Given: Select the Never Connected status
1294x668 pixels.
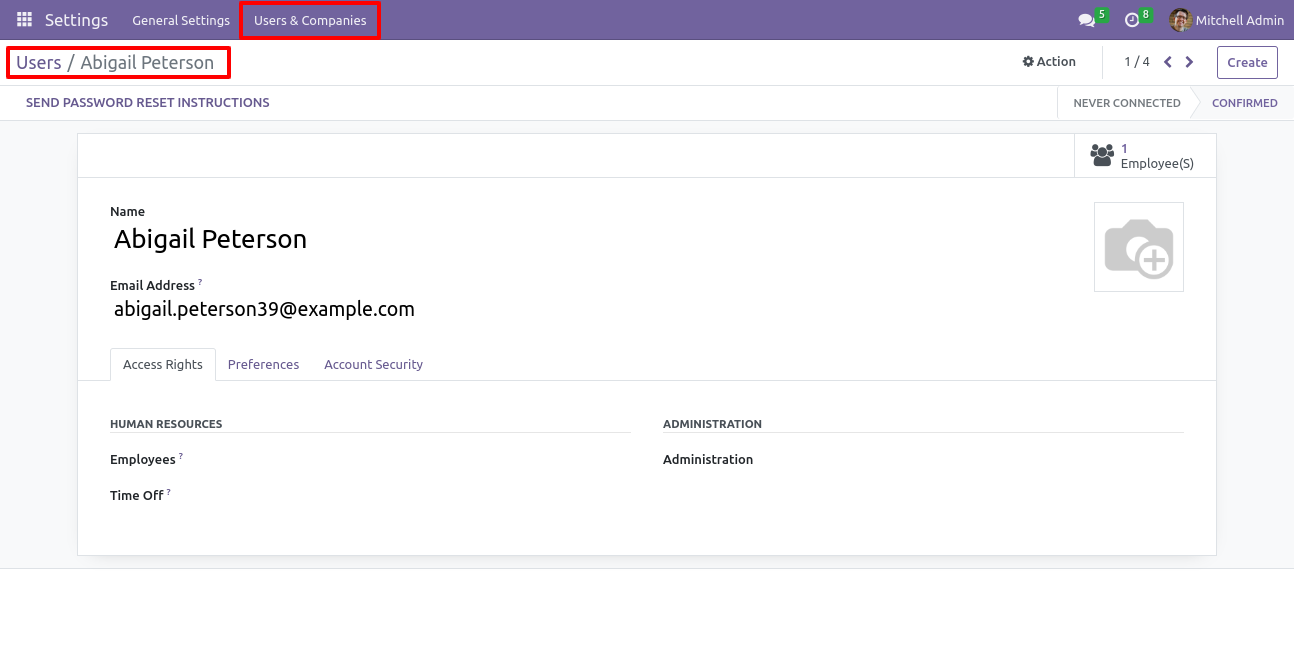Looking at the screenshot, I should point(1127,103).
